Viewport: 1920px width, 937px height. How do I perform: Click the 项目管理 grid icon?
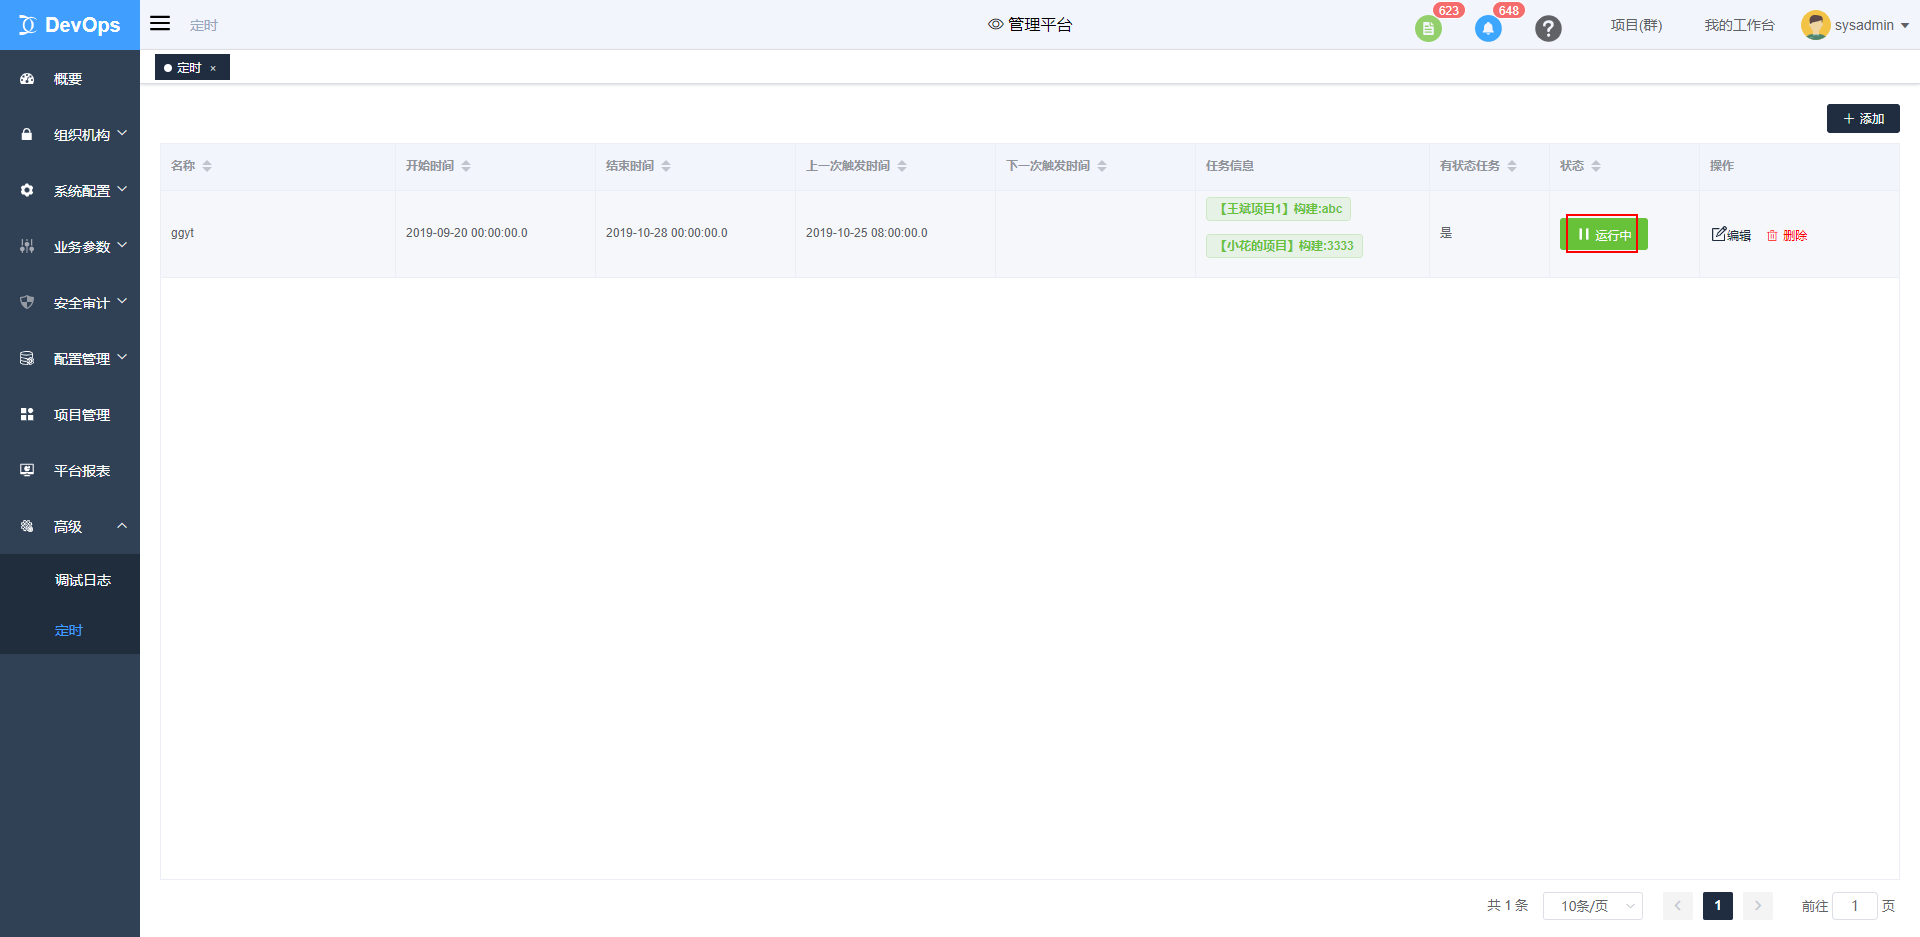pos(27,414)
